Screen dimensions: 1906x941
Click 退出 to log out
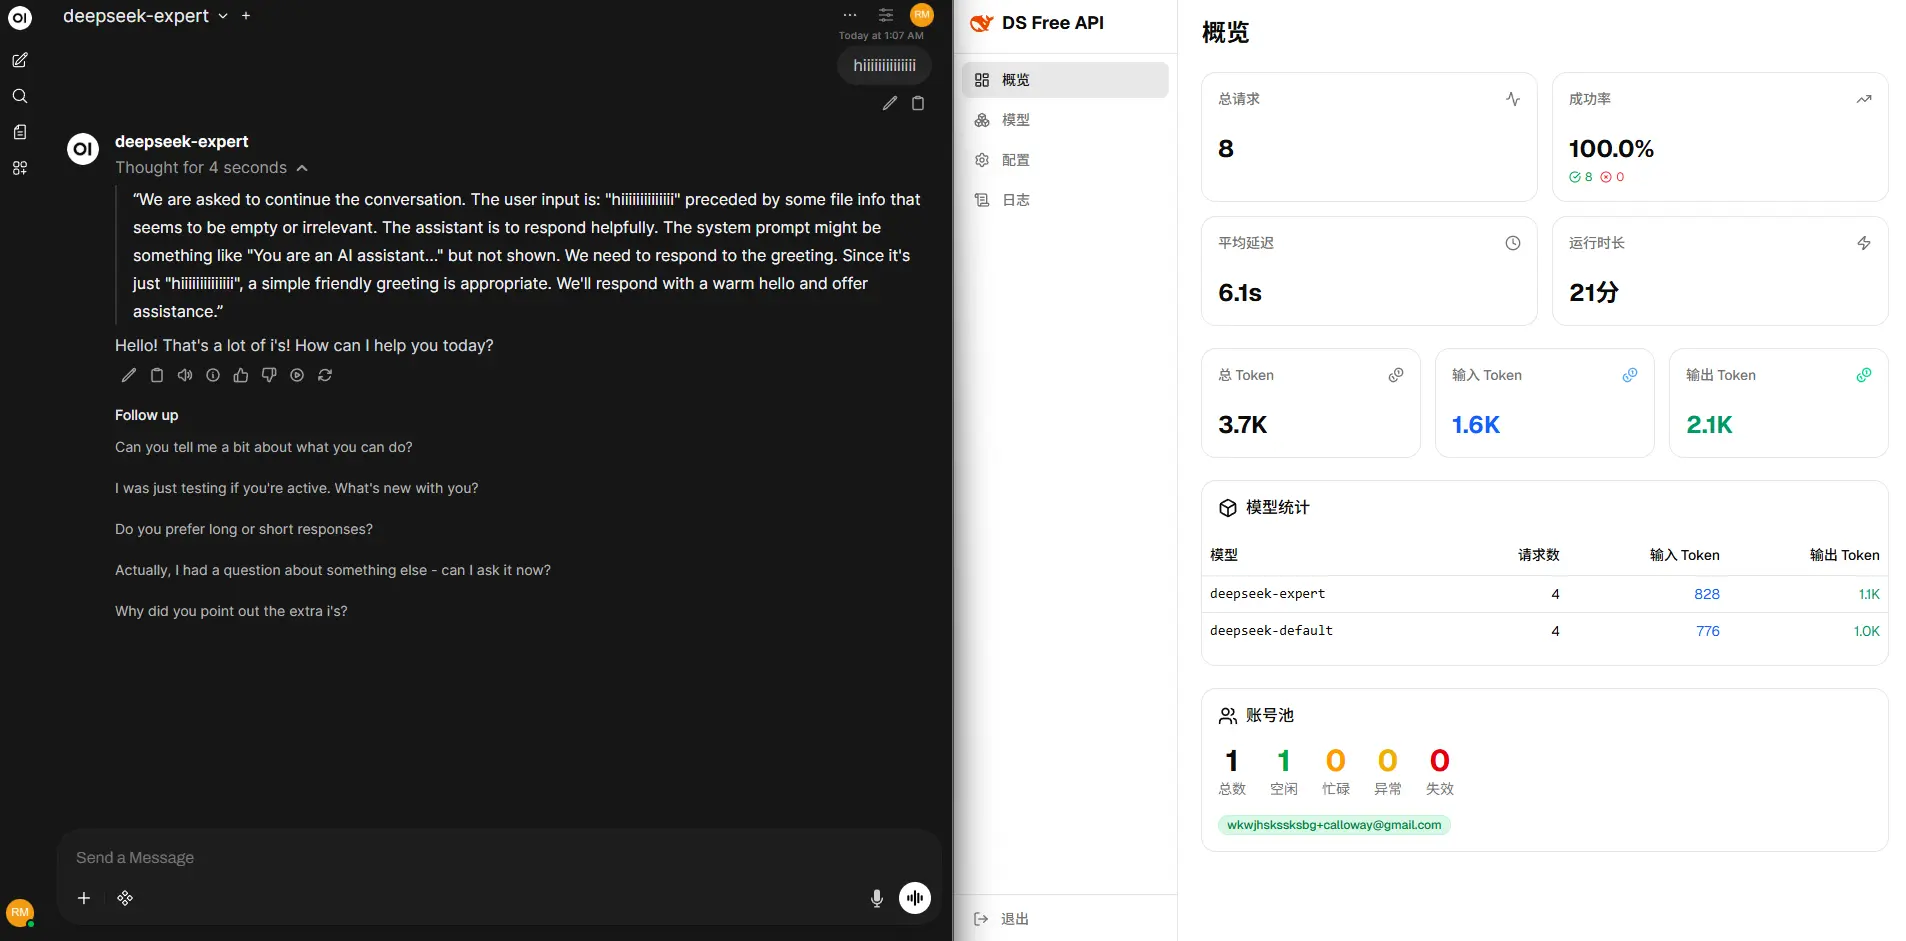[x=1002, y=919]
